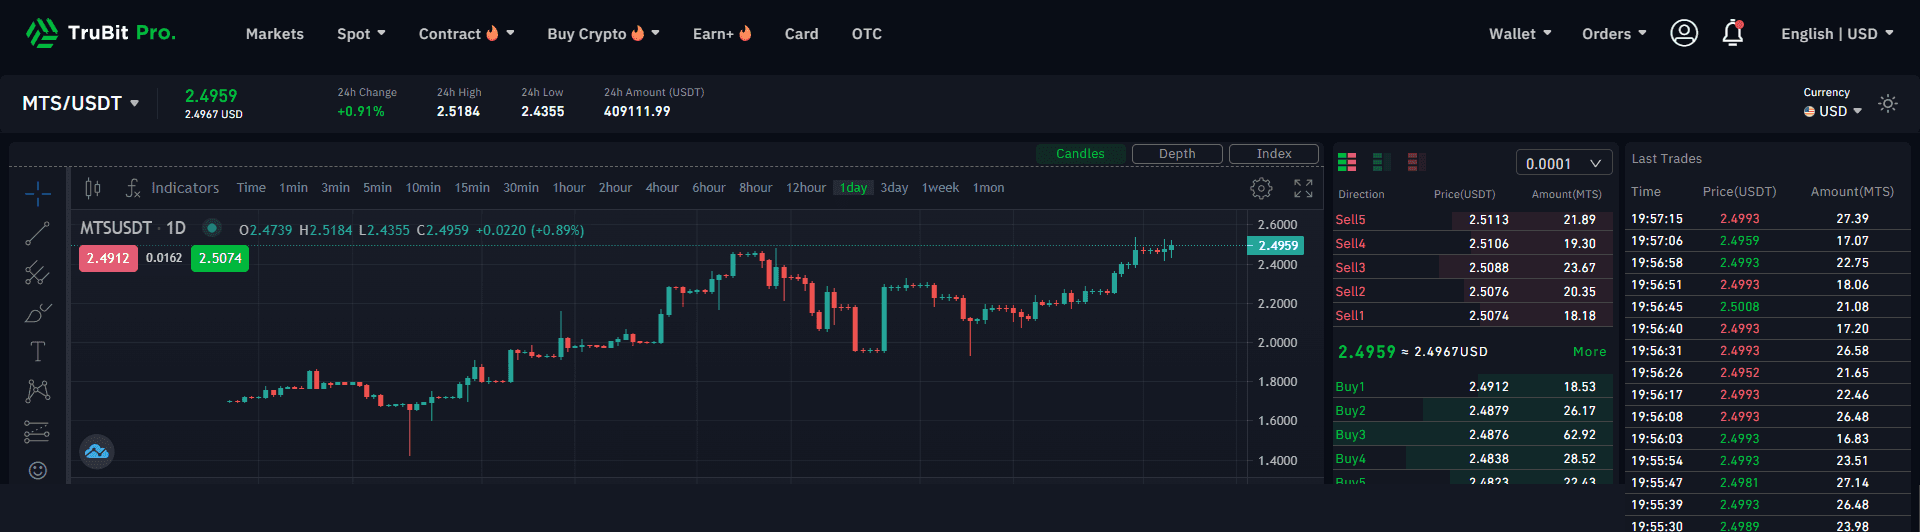Open the 0.0001 price precision dropdown
1920x532 pixels.
(x=1564, y=163)
